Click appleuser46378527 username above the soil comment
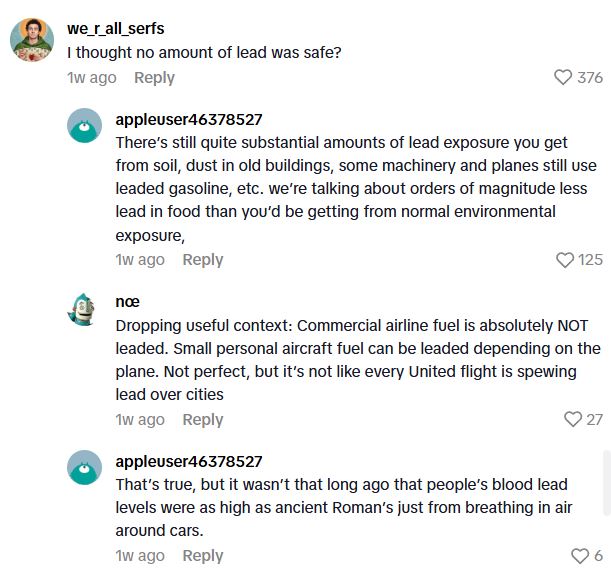Viewport: 611px width, 587px height. coord(189,119)
